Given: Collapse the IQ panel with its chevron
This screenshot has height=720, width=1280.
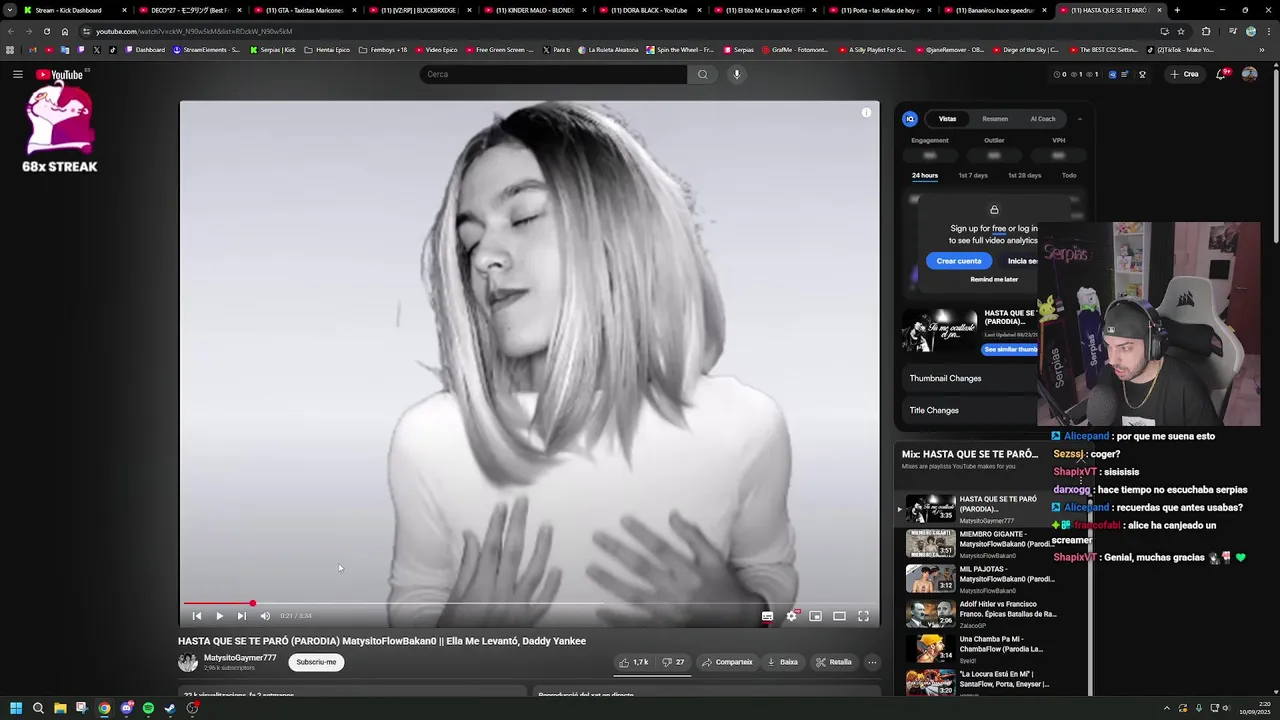Looking at the screenshot, I should [1079, 119].
